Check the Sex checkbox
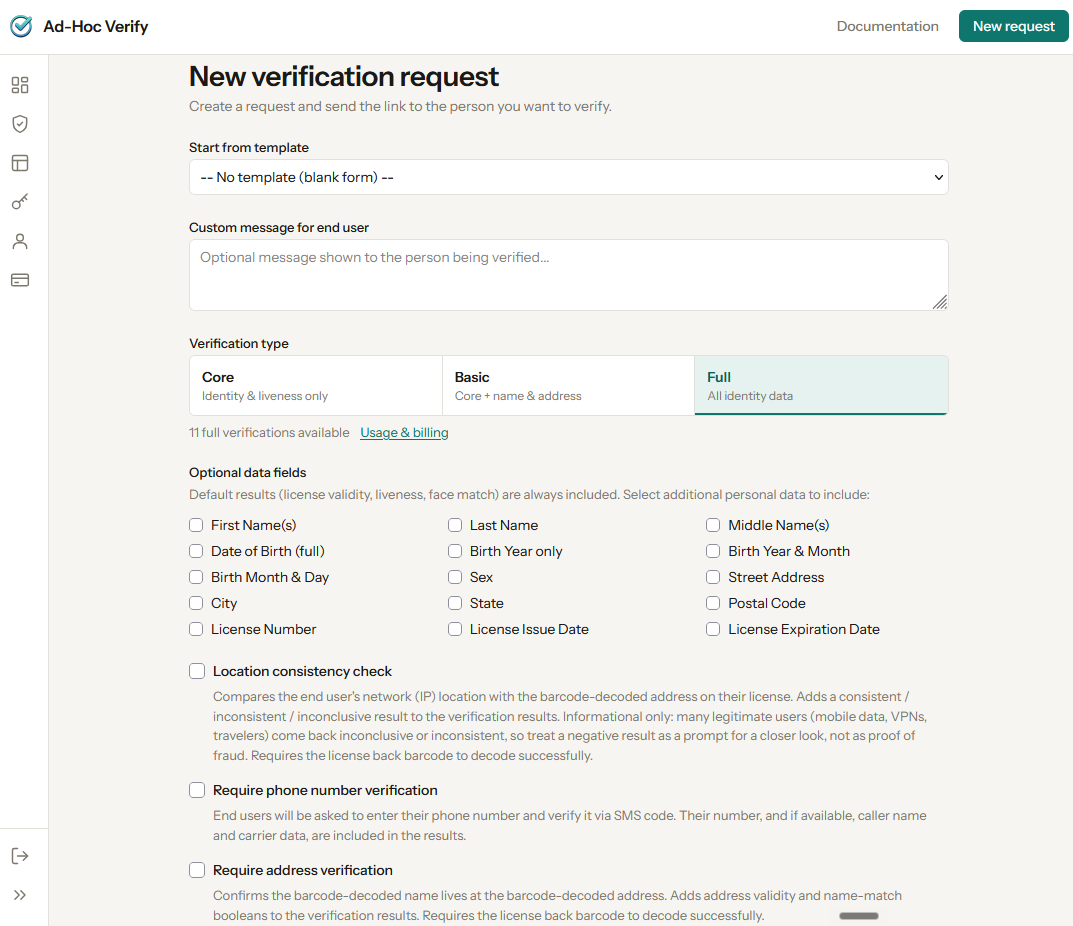 coord(455,577)
